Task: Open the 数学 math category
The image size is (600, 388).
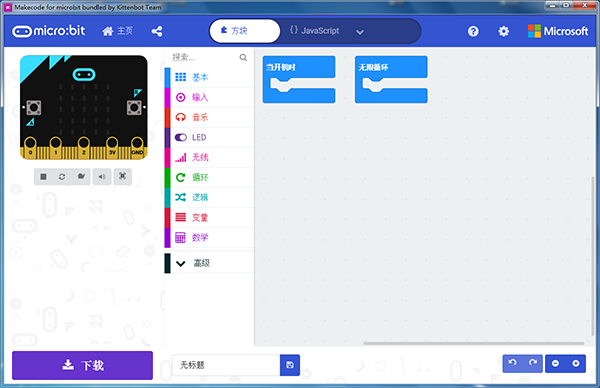Action: pyautogui.click(x=209, y=238)
